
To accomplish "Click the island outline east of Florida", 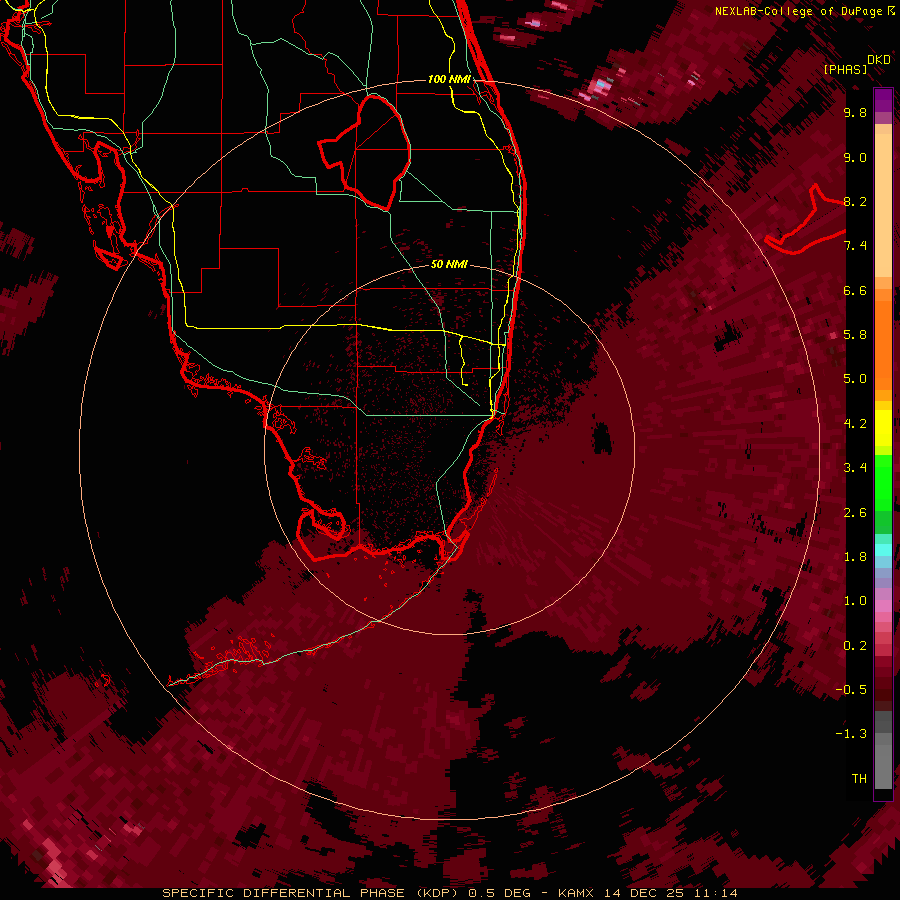I will click(806, 221).
